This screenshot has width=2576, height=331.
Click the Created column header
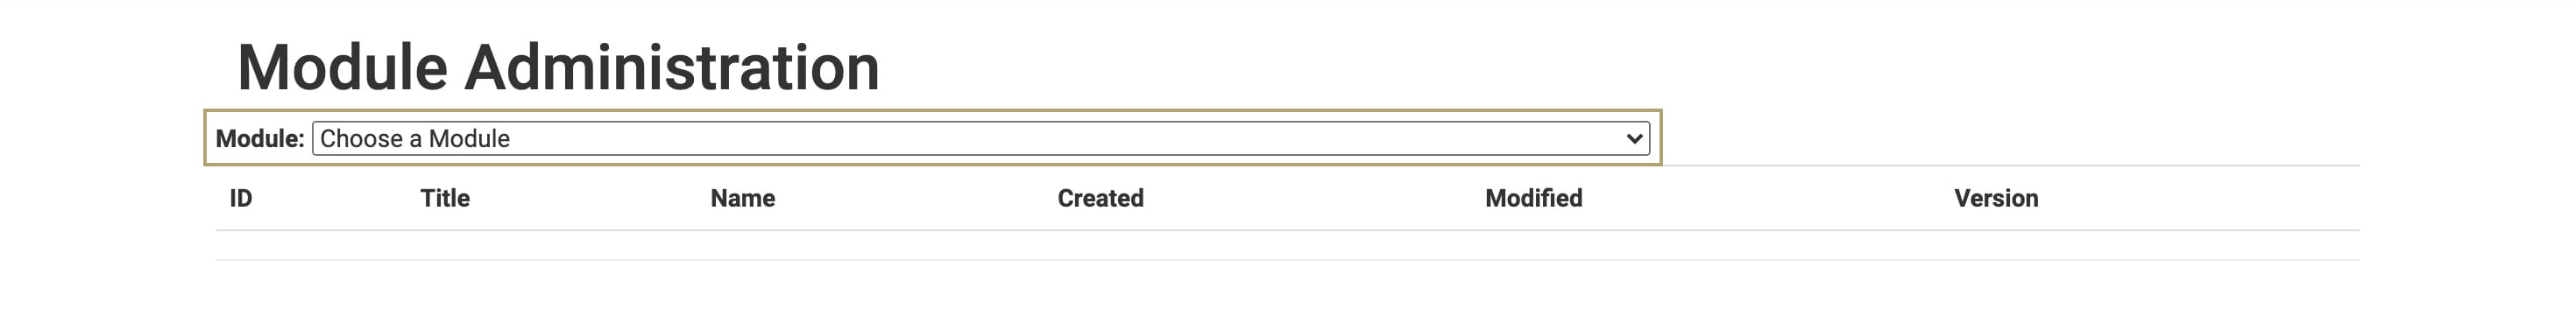1101,198
